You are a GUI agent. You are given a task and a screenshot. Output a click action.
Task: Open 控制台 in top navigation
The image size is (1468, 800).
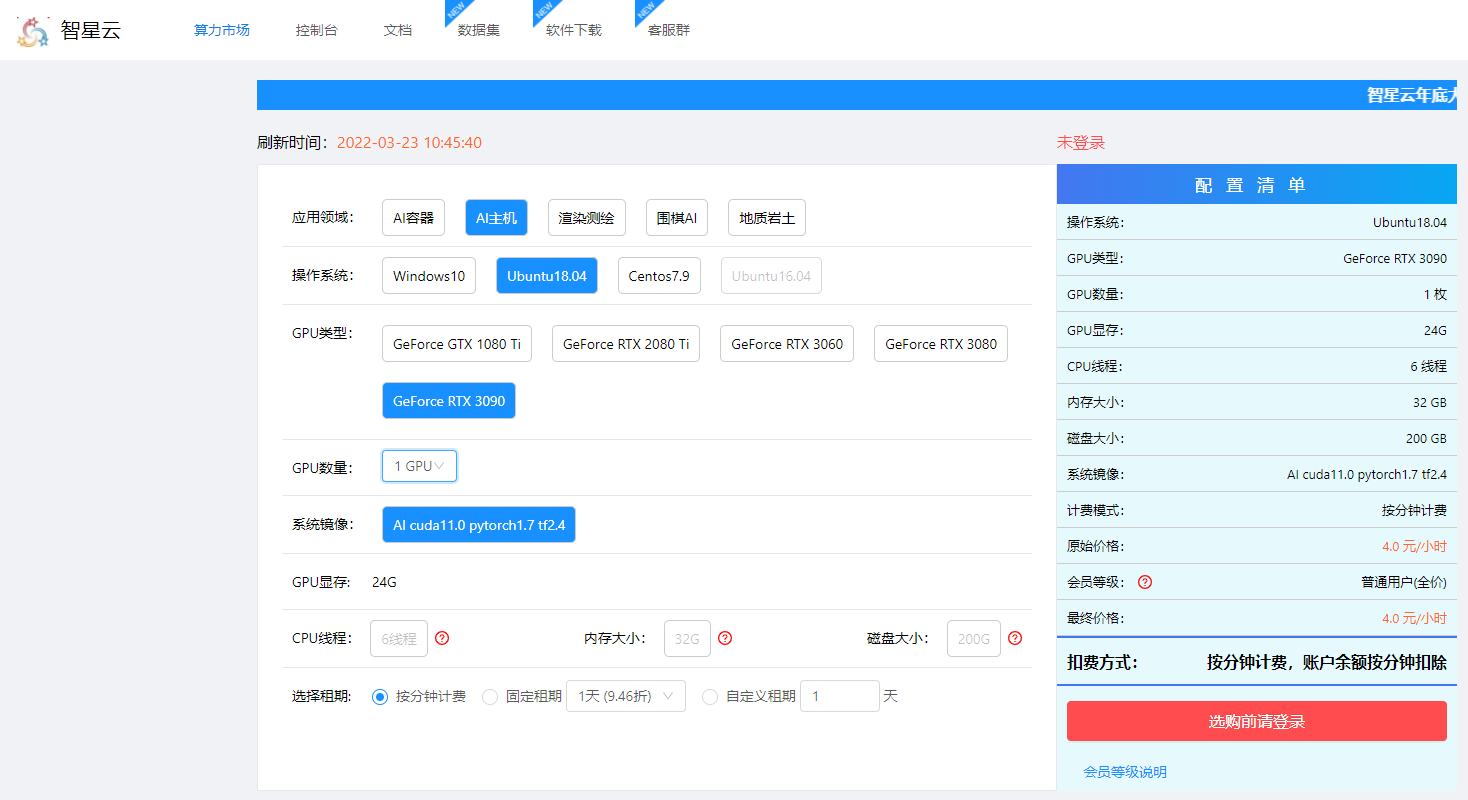coord(317,30)
